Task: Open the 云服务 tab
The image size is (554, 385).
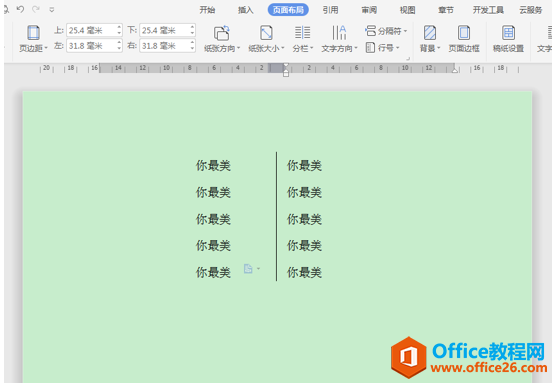Action: pyautogui.click(x=531, y=10)
